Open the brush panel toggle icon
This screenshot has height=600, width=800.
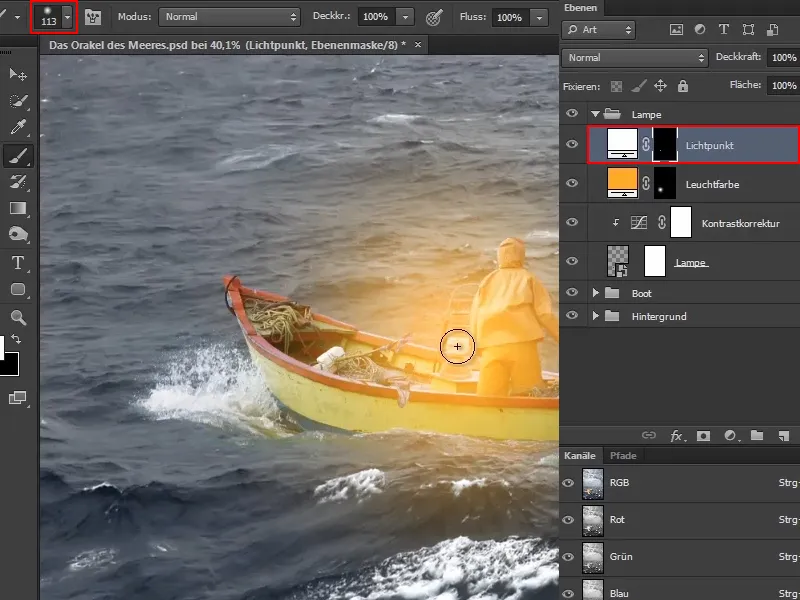pyautogui.click(x=93, y=17)
